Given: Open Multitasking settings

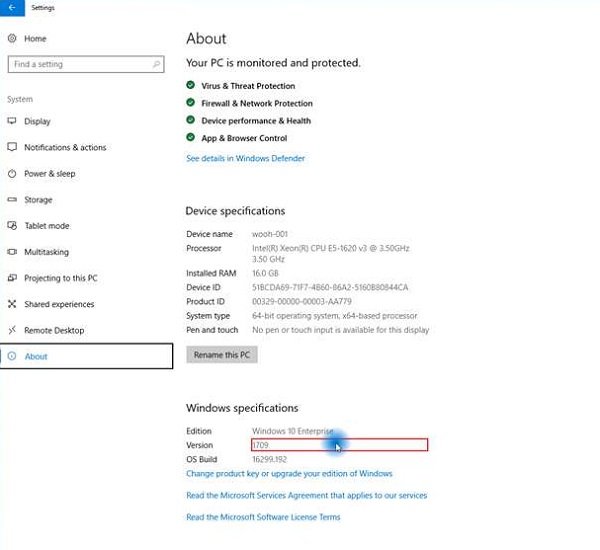Looking at the screenshot, I should [x=46, y=252].
